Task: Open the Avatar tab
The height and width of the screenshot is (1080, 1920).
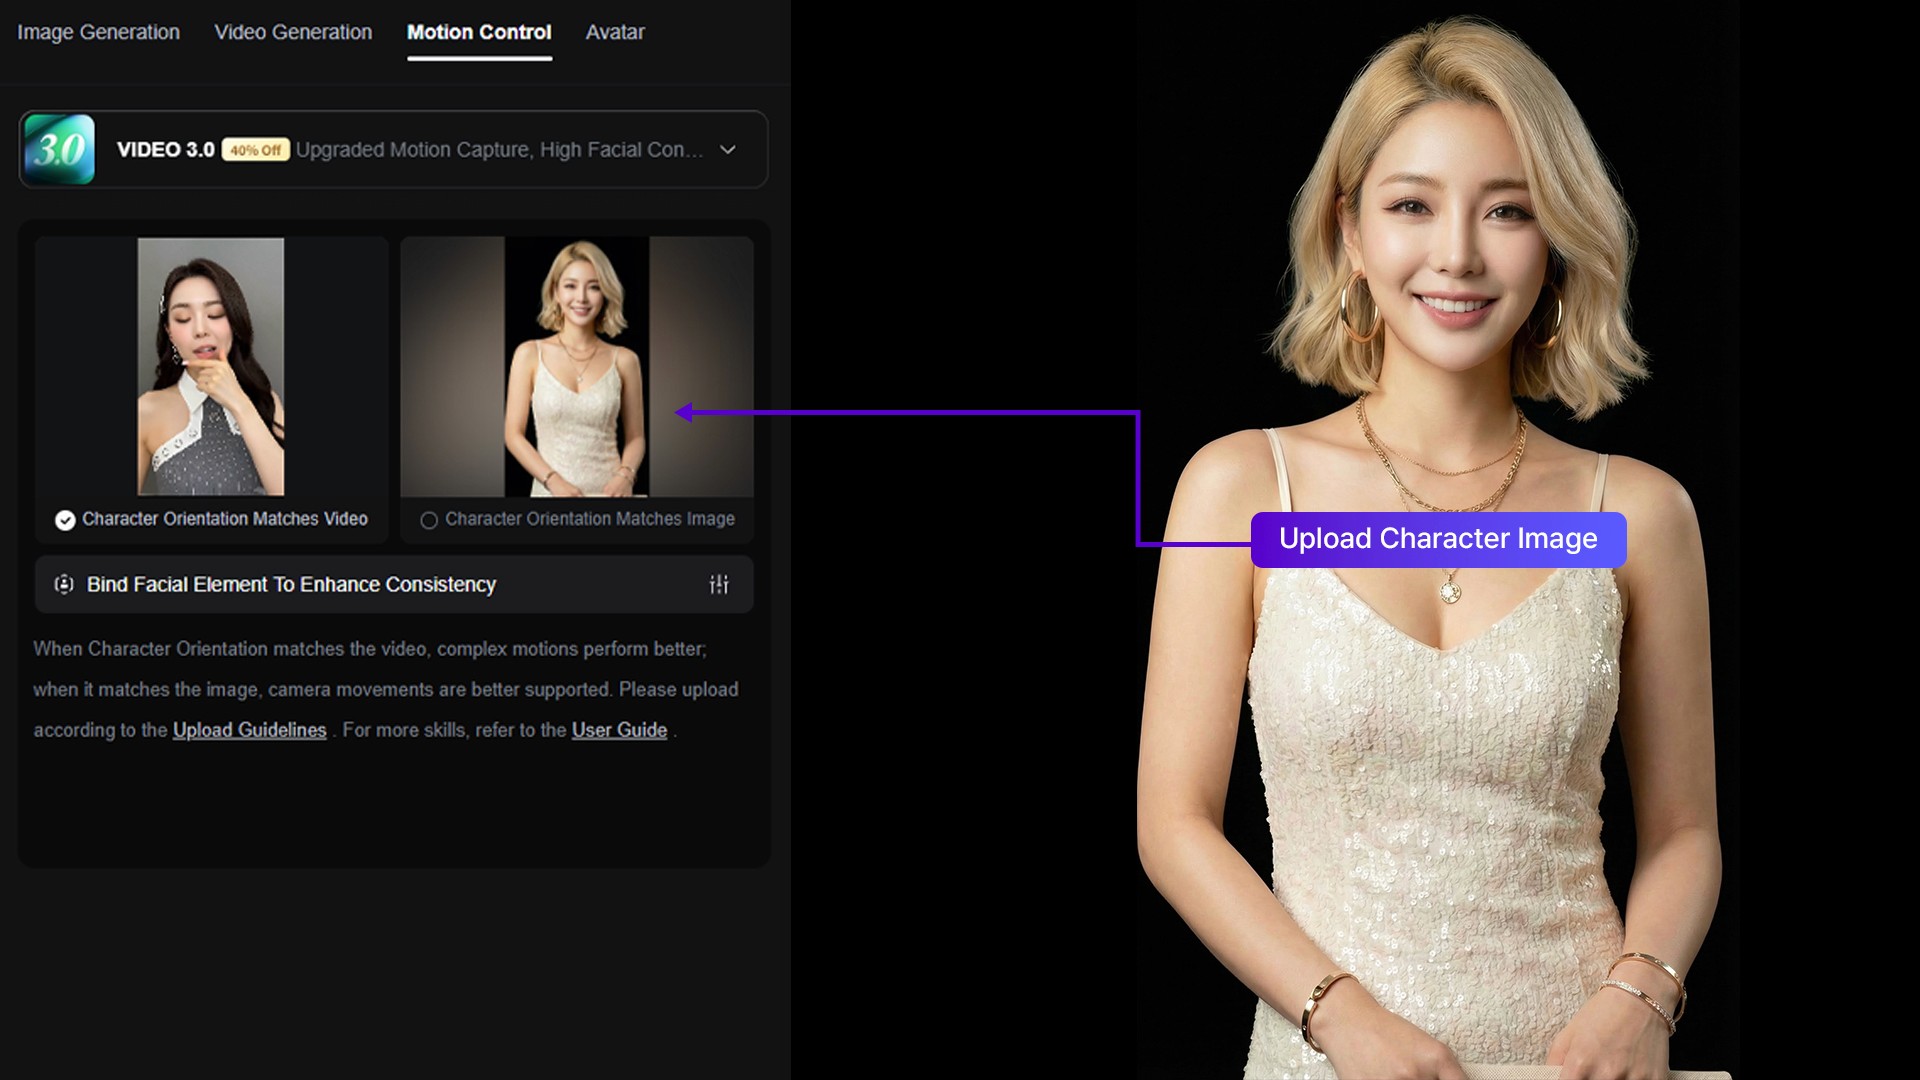Action: pyautogui.click(x=615, y=32)
